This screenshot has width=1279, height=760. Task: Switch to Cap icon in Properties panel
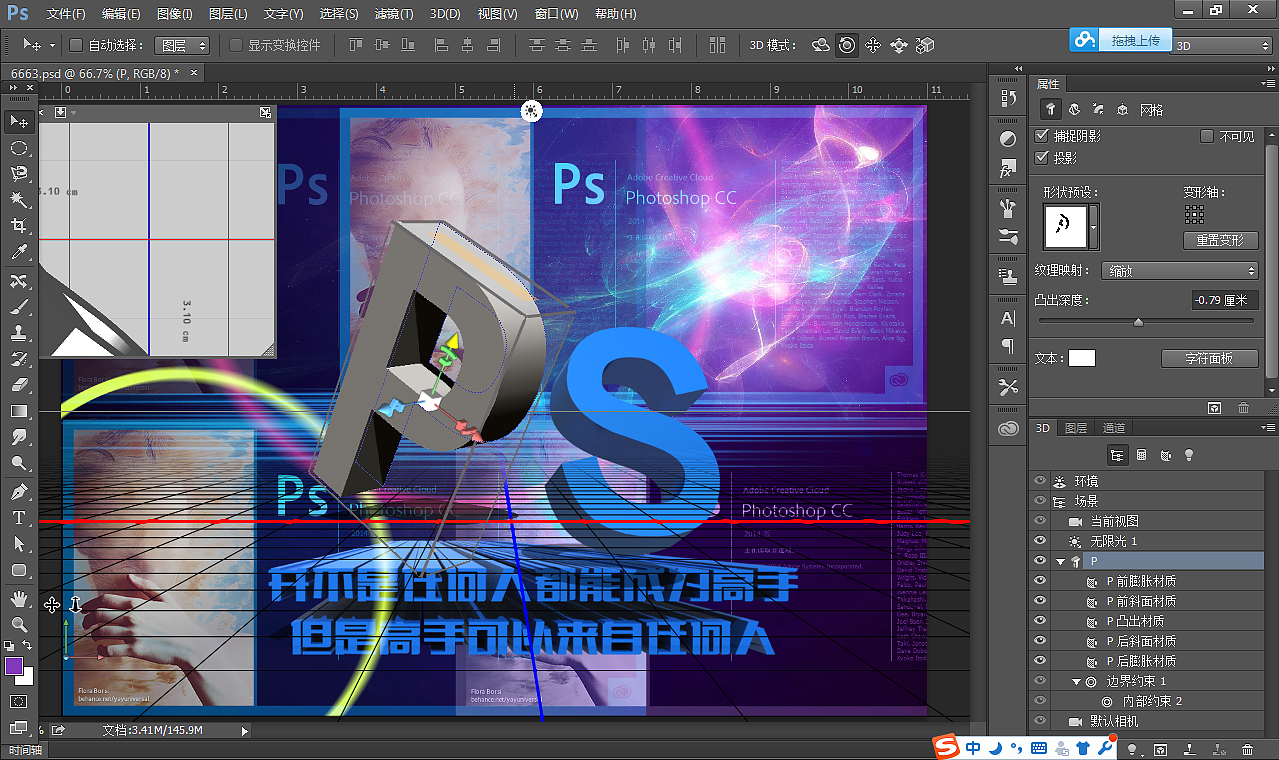pos(1098,110)
